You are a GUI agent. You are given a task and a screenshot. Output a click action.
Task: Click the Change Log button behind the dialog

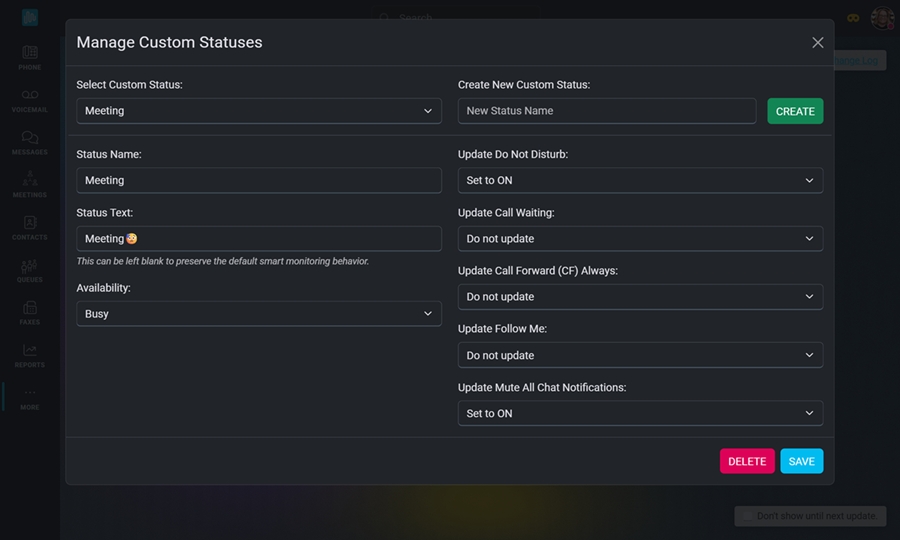[858, 60]
